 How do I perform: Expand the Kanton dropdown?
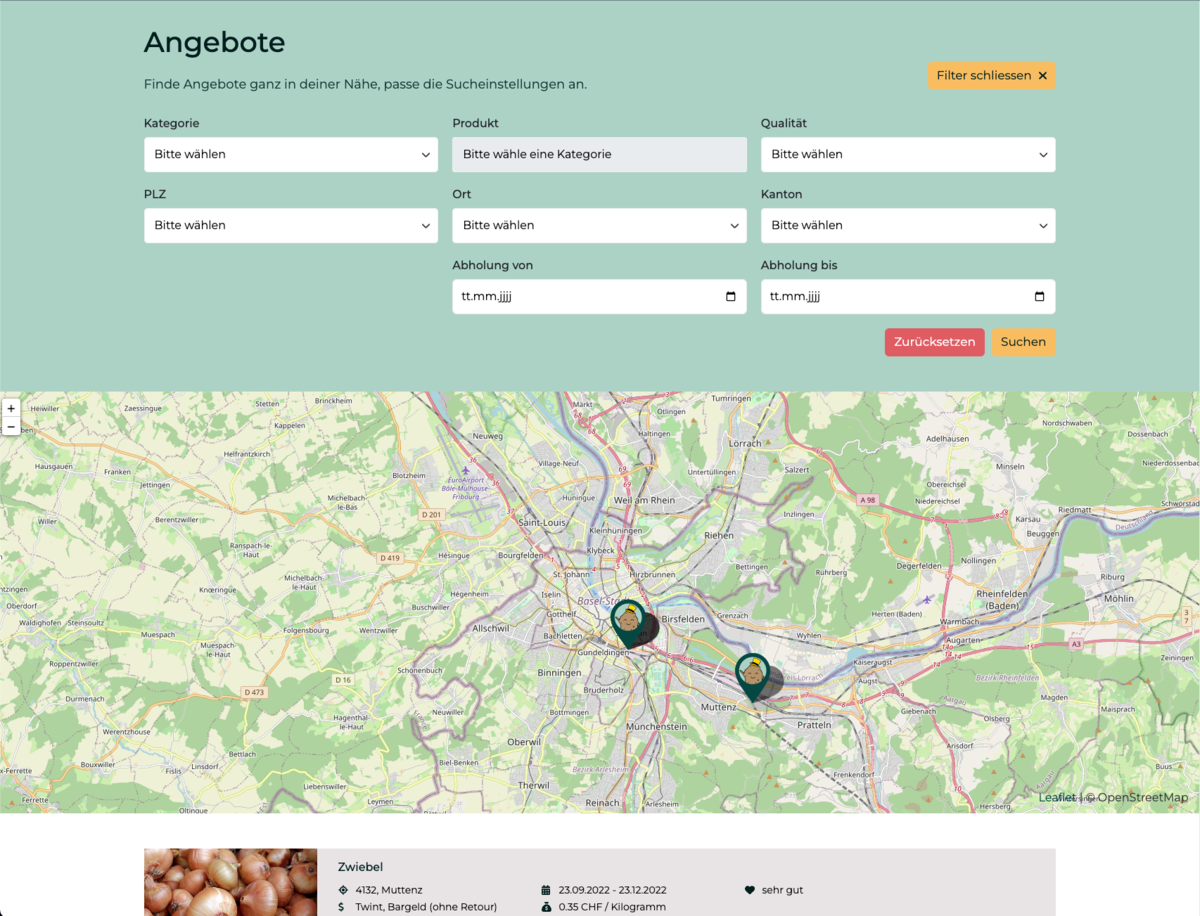(907, 226)
